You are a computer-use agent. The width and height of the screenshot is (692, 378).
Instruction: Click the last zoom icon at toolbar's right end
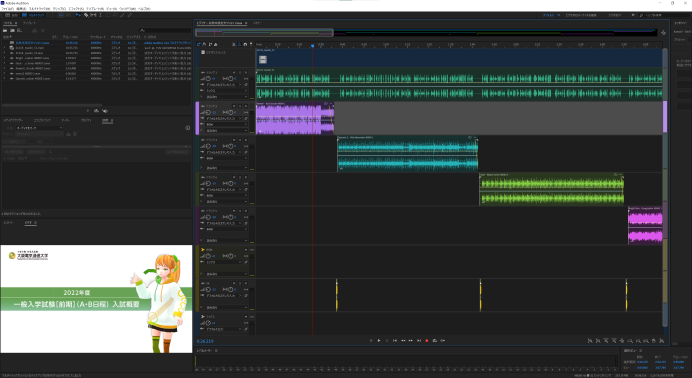pyautogui.click(x=662, y=341)
